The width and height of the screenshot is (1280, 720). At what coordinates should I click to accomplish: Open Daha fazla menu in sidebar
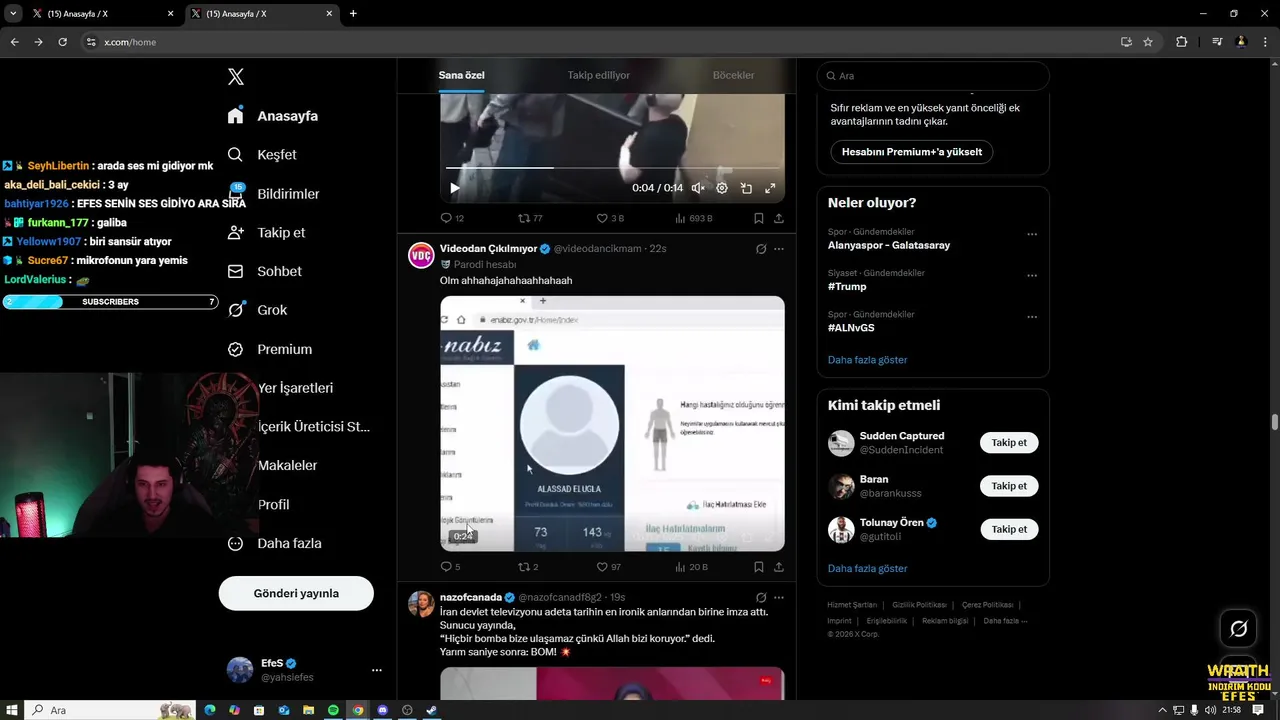274,543
